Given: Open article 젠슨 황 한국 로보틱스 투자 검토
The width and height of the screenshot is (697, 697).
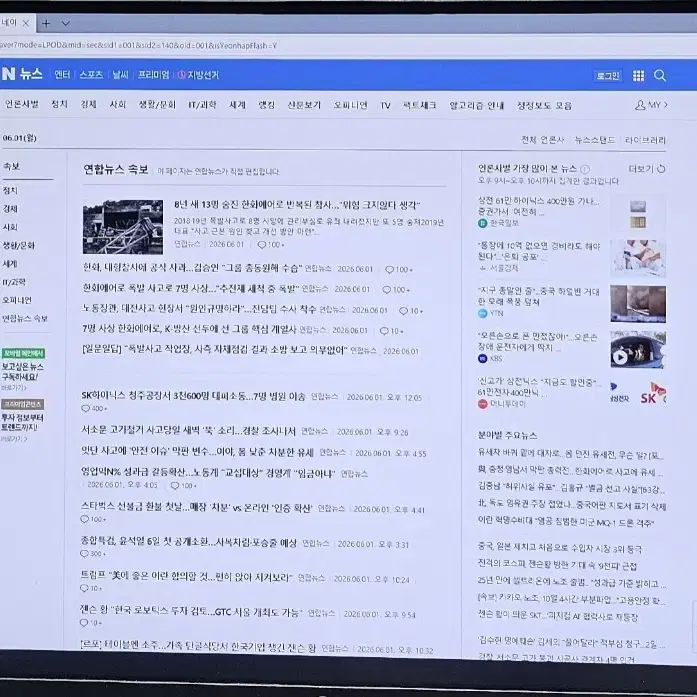Looking at the screenshot, I should tap(191, 611).
